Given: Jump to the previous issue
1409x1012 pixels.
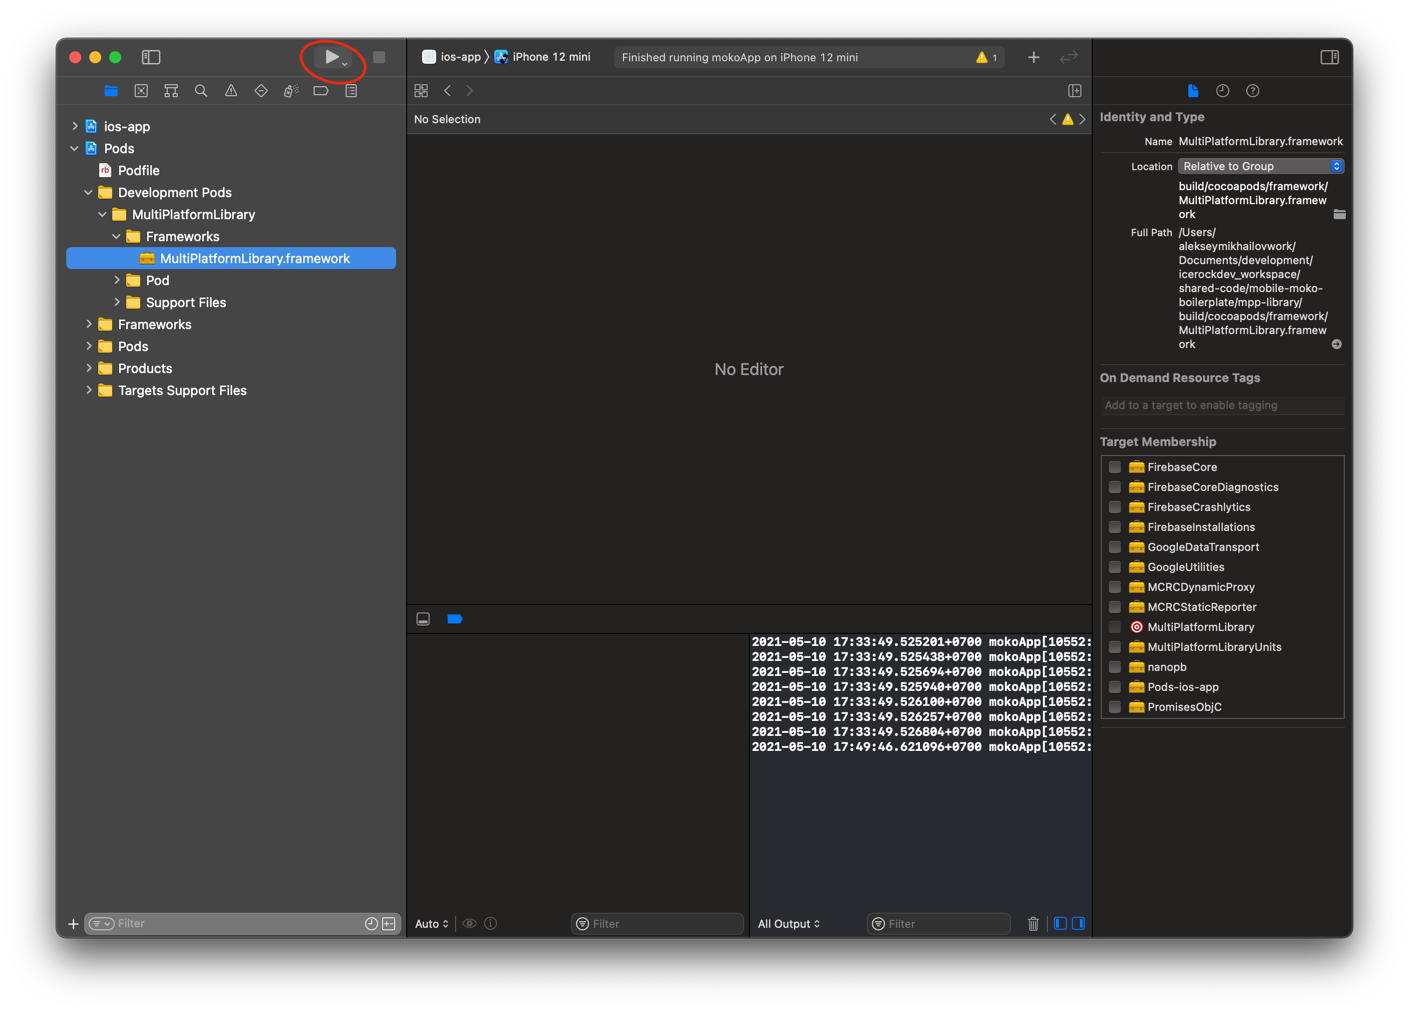Looking at the screenshot, I should [1053, 119].
